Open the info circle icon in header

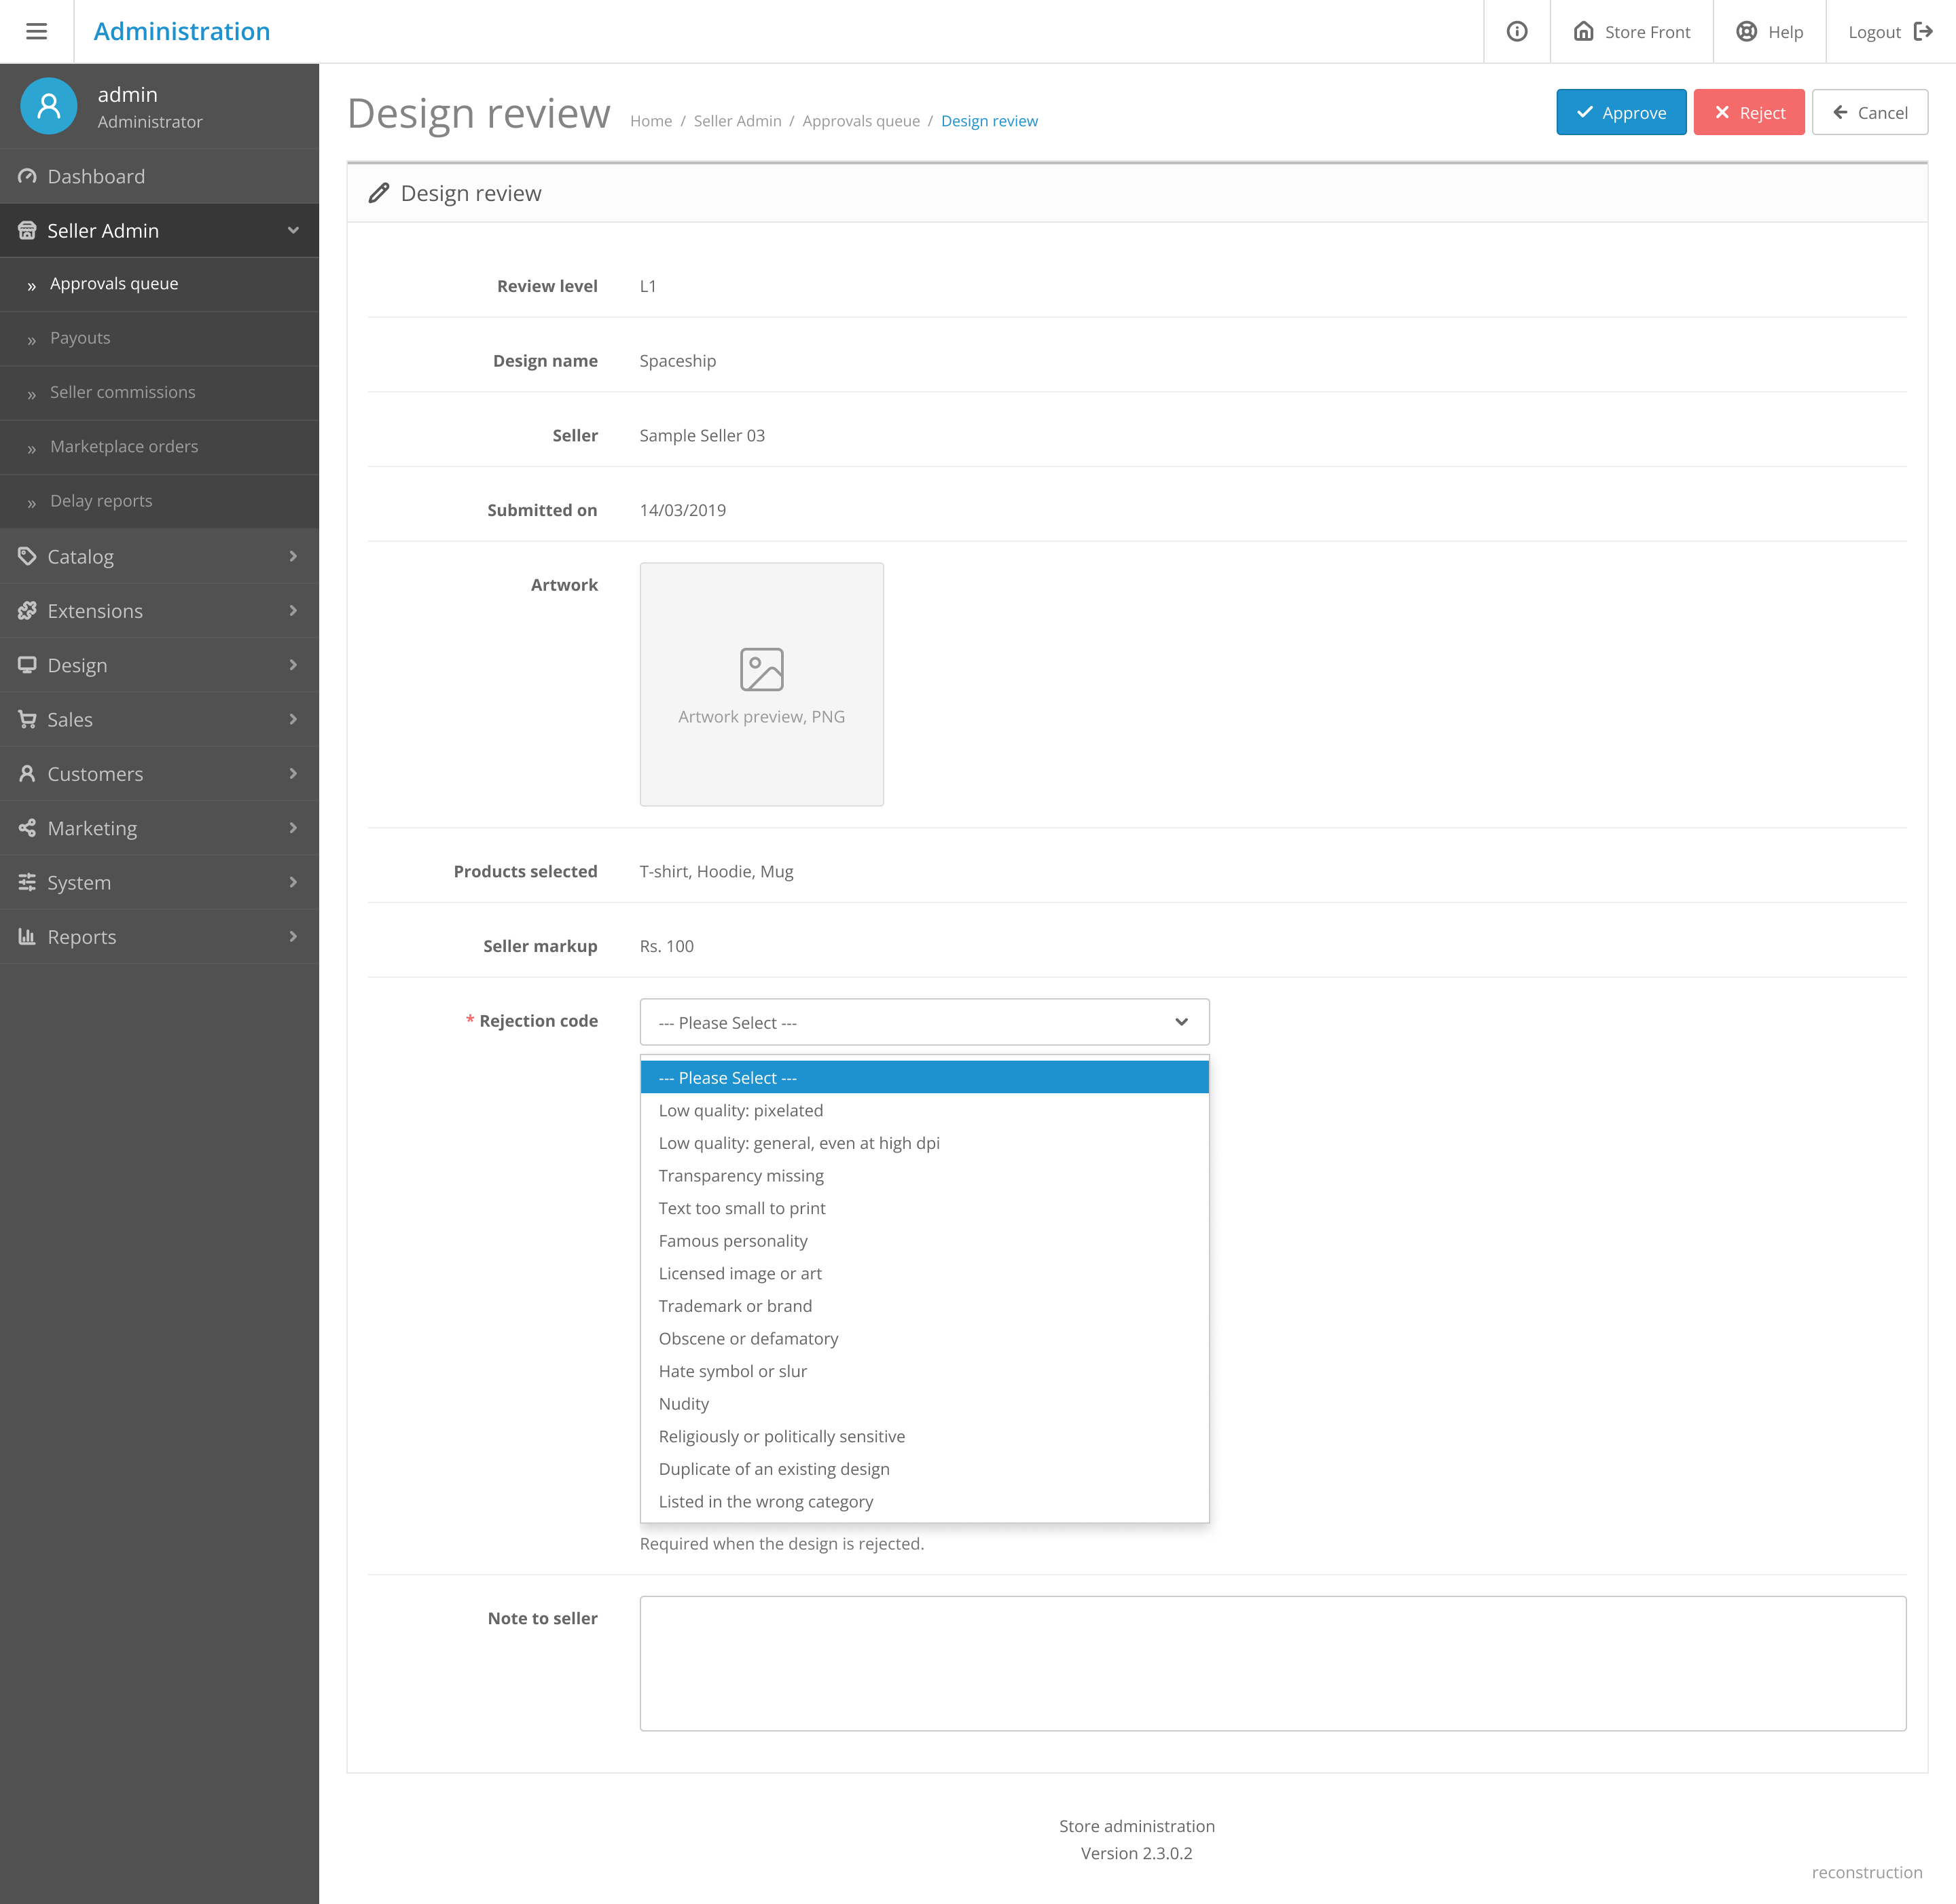click(x=1516, y=31)
